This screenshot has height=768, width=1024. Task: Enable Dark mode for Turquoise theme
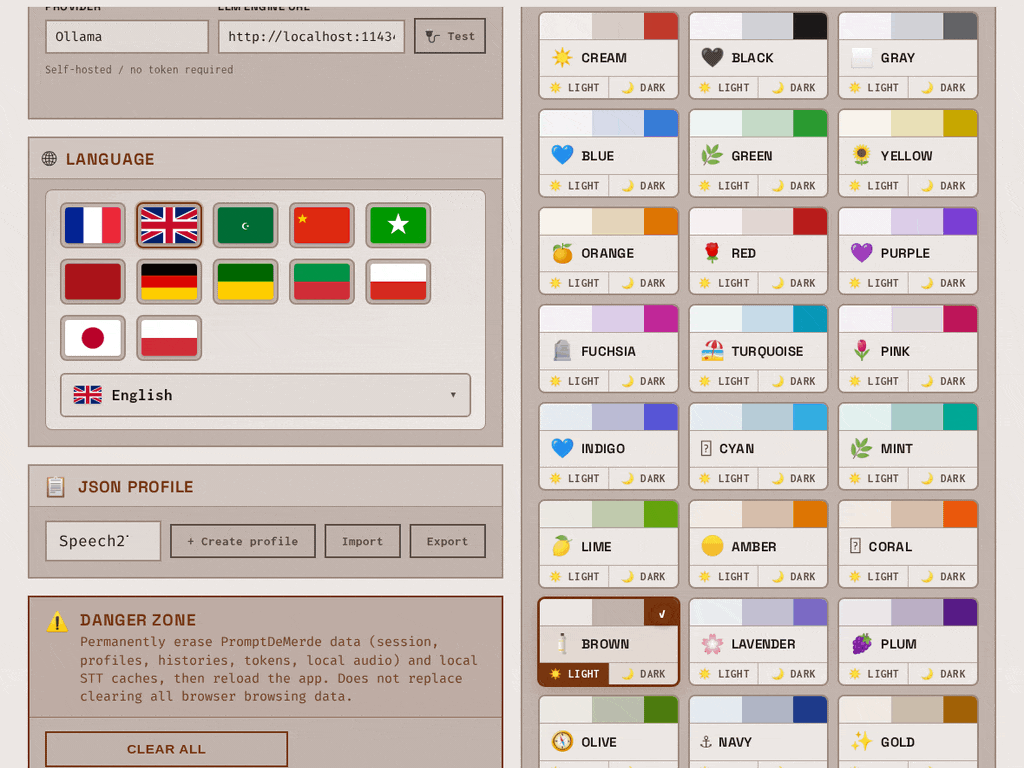(793, 381)
